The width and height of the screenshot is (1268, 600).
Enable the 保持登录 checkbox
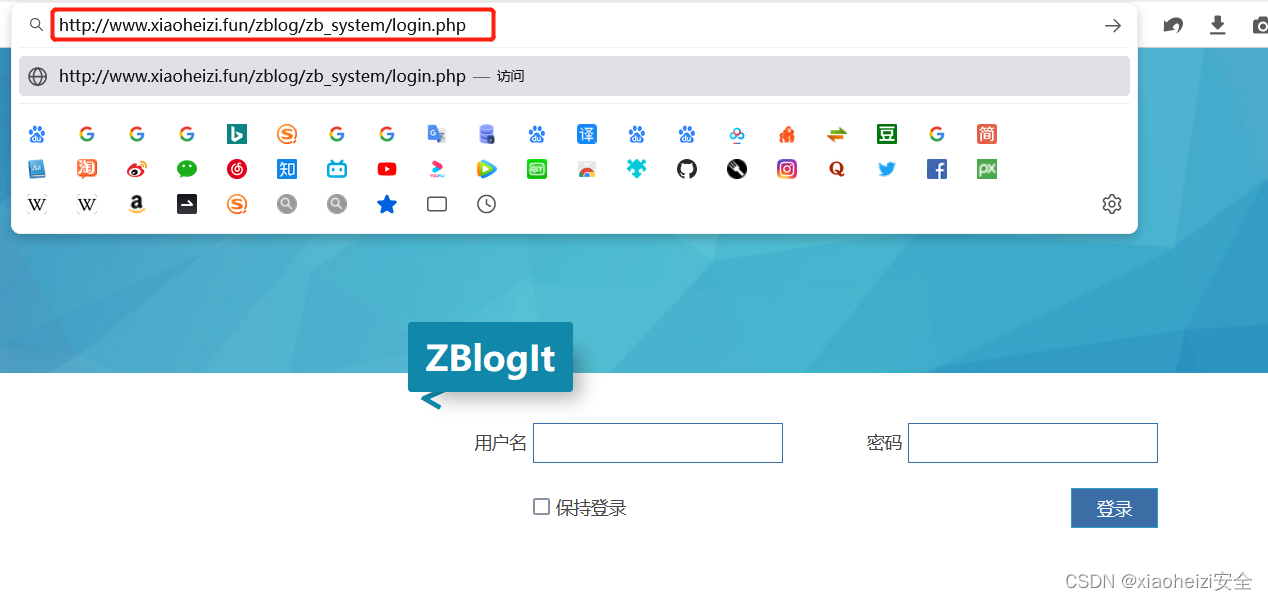pyautogui.click(x=541, y=507)
